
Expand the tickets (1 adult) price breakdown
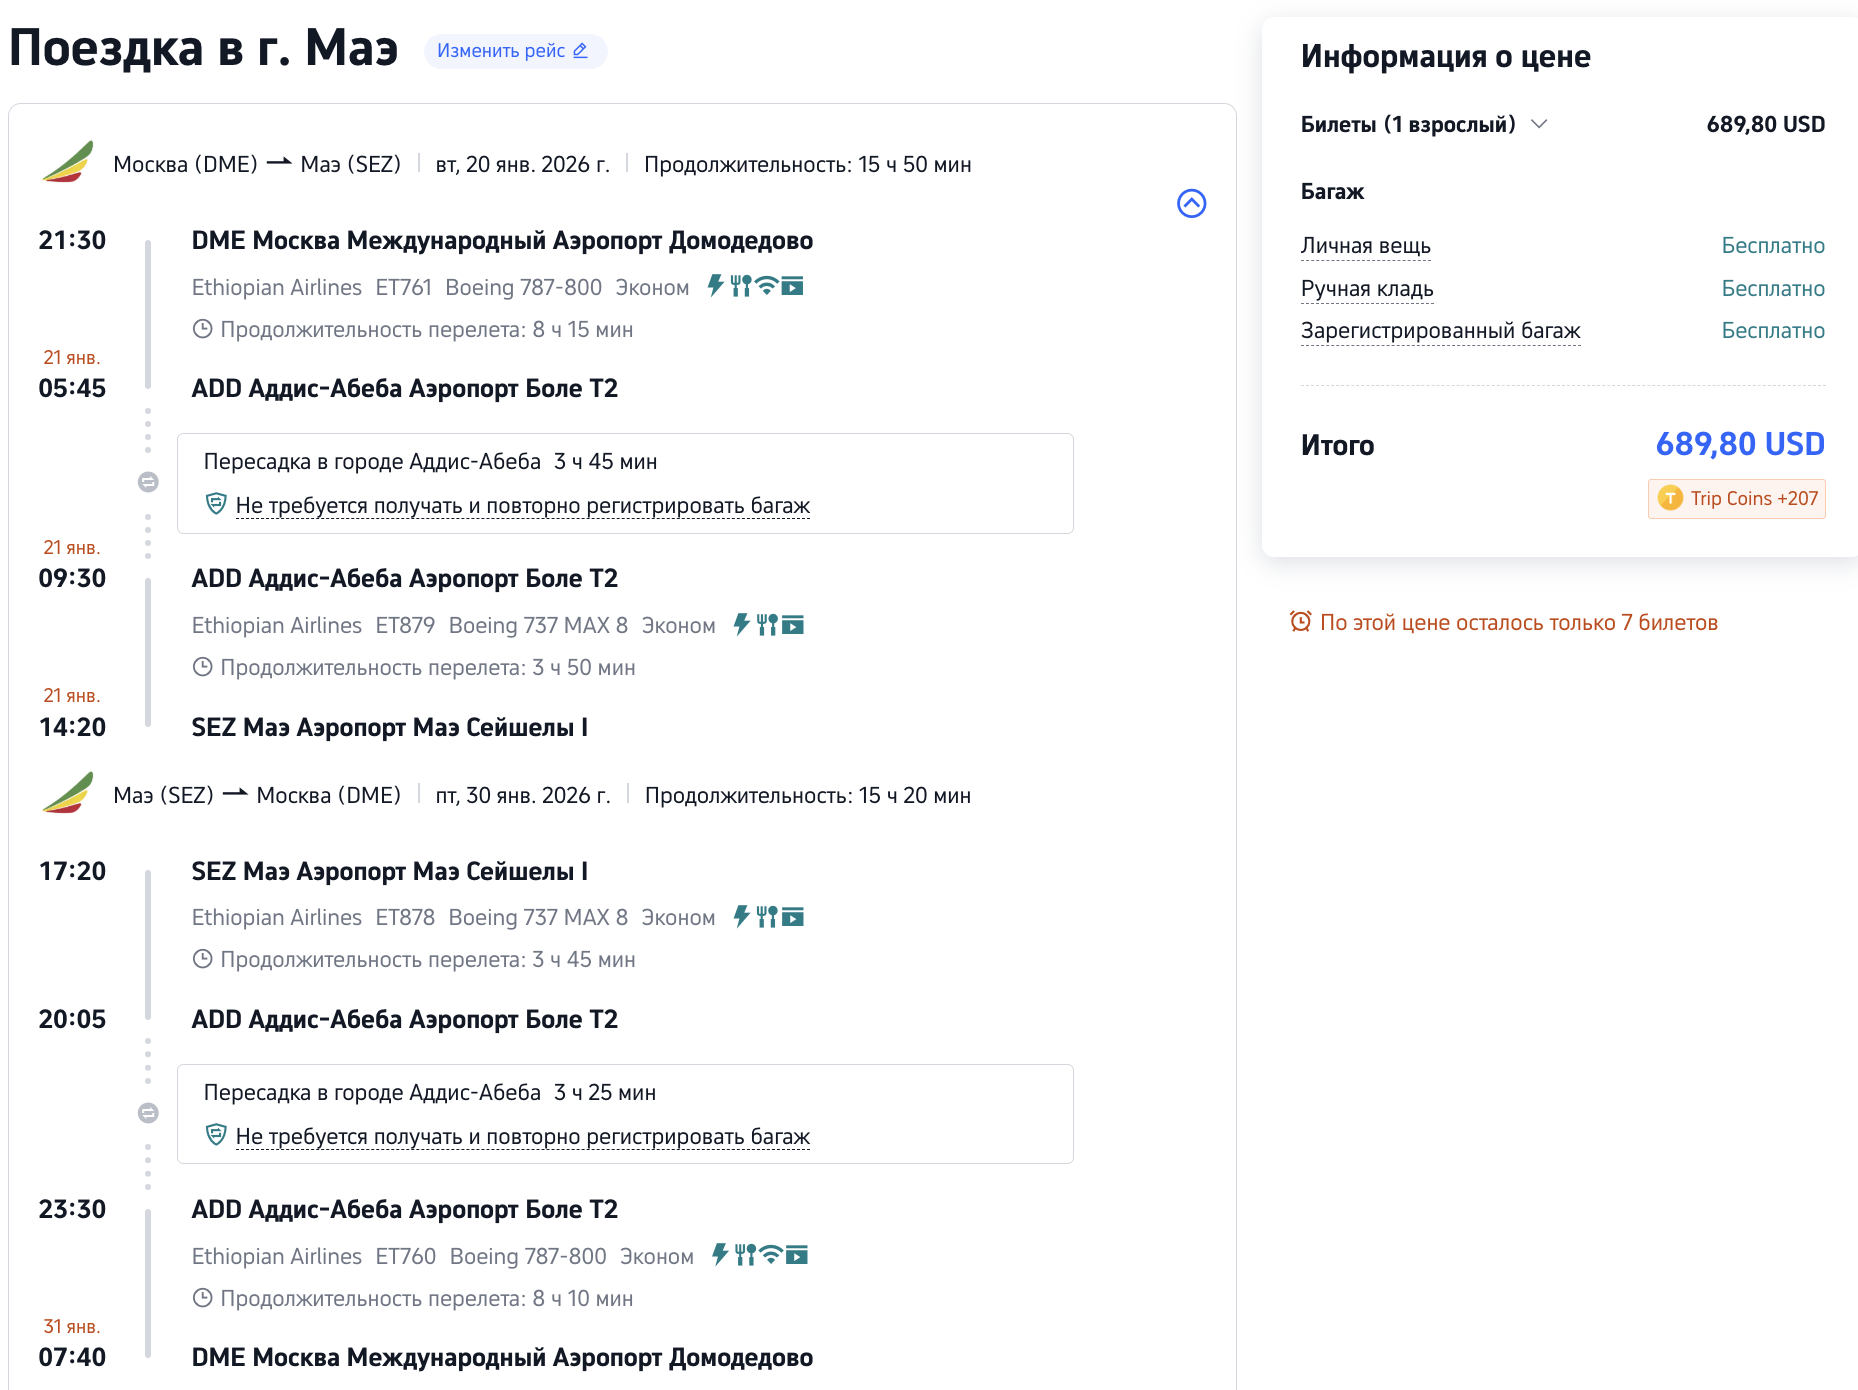tap(1539, 124)
